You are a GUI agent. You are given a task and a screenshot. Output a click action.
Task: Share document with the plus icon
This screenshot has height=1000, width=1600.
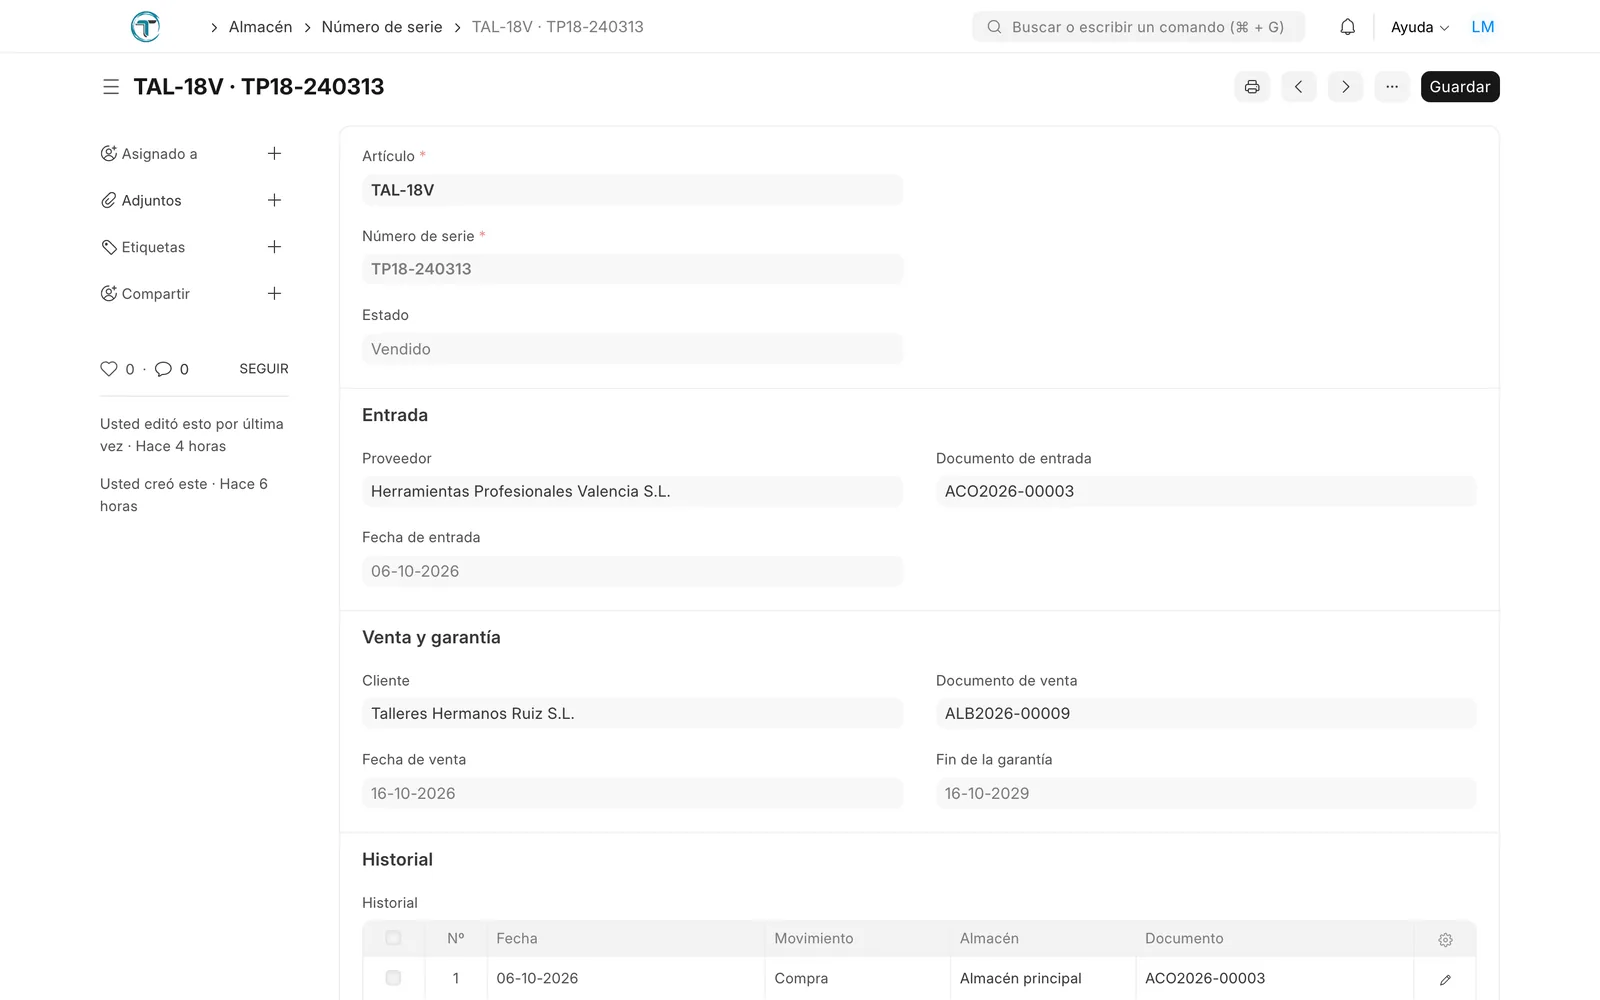tap(274, 293)
